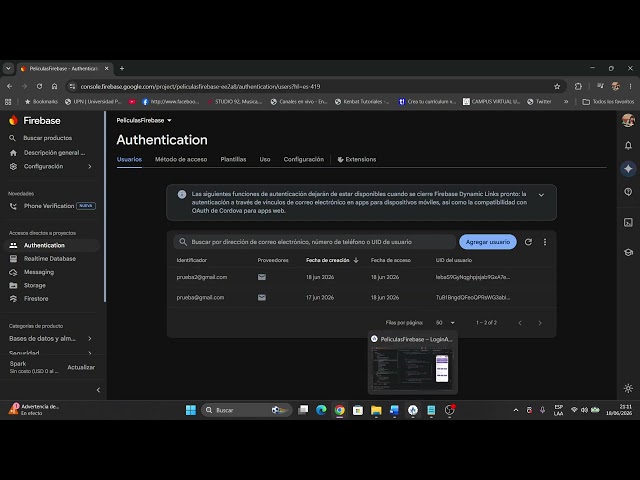Open PeliculasFirebase project dropdown

[x=144, y=120]
